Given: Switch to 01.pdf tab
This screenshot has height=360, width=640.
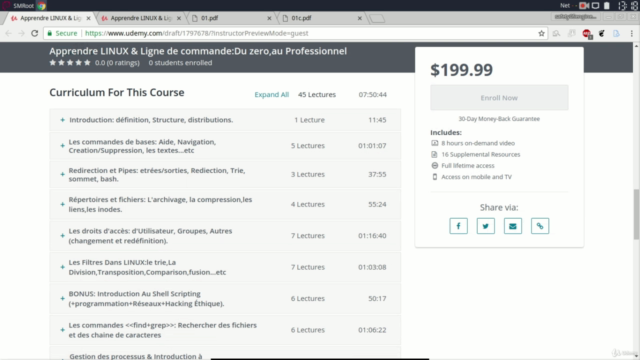Looking at the screenshot, I should [x=231, y=18].
